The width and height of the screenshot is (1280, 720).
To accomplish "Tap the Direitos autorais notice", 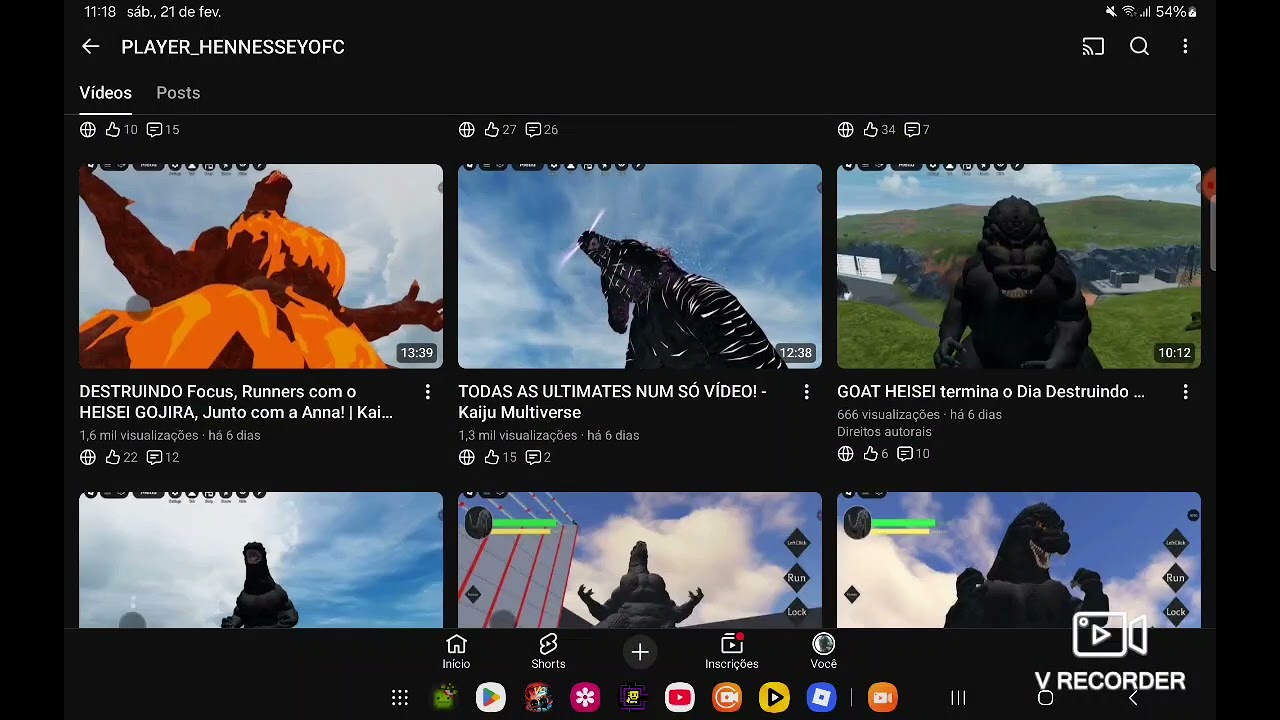I will [884, 432].
